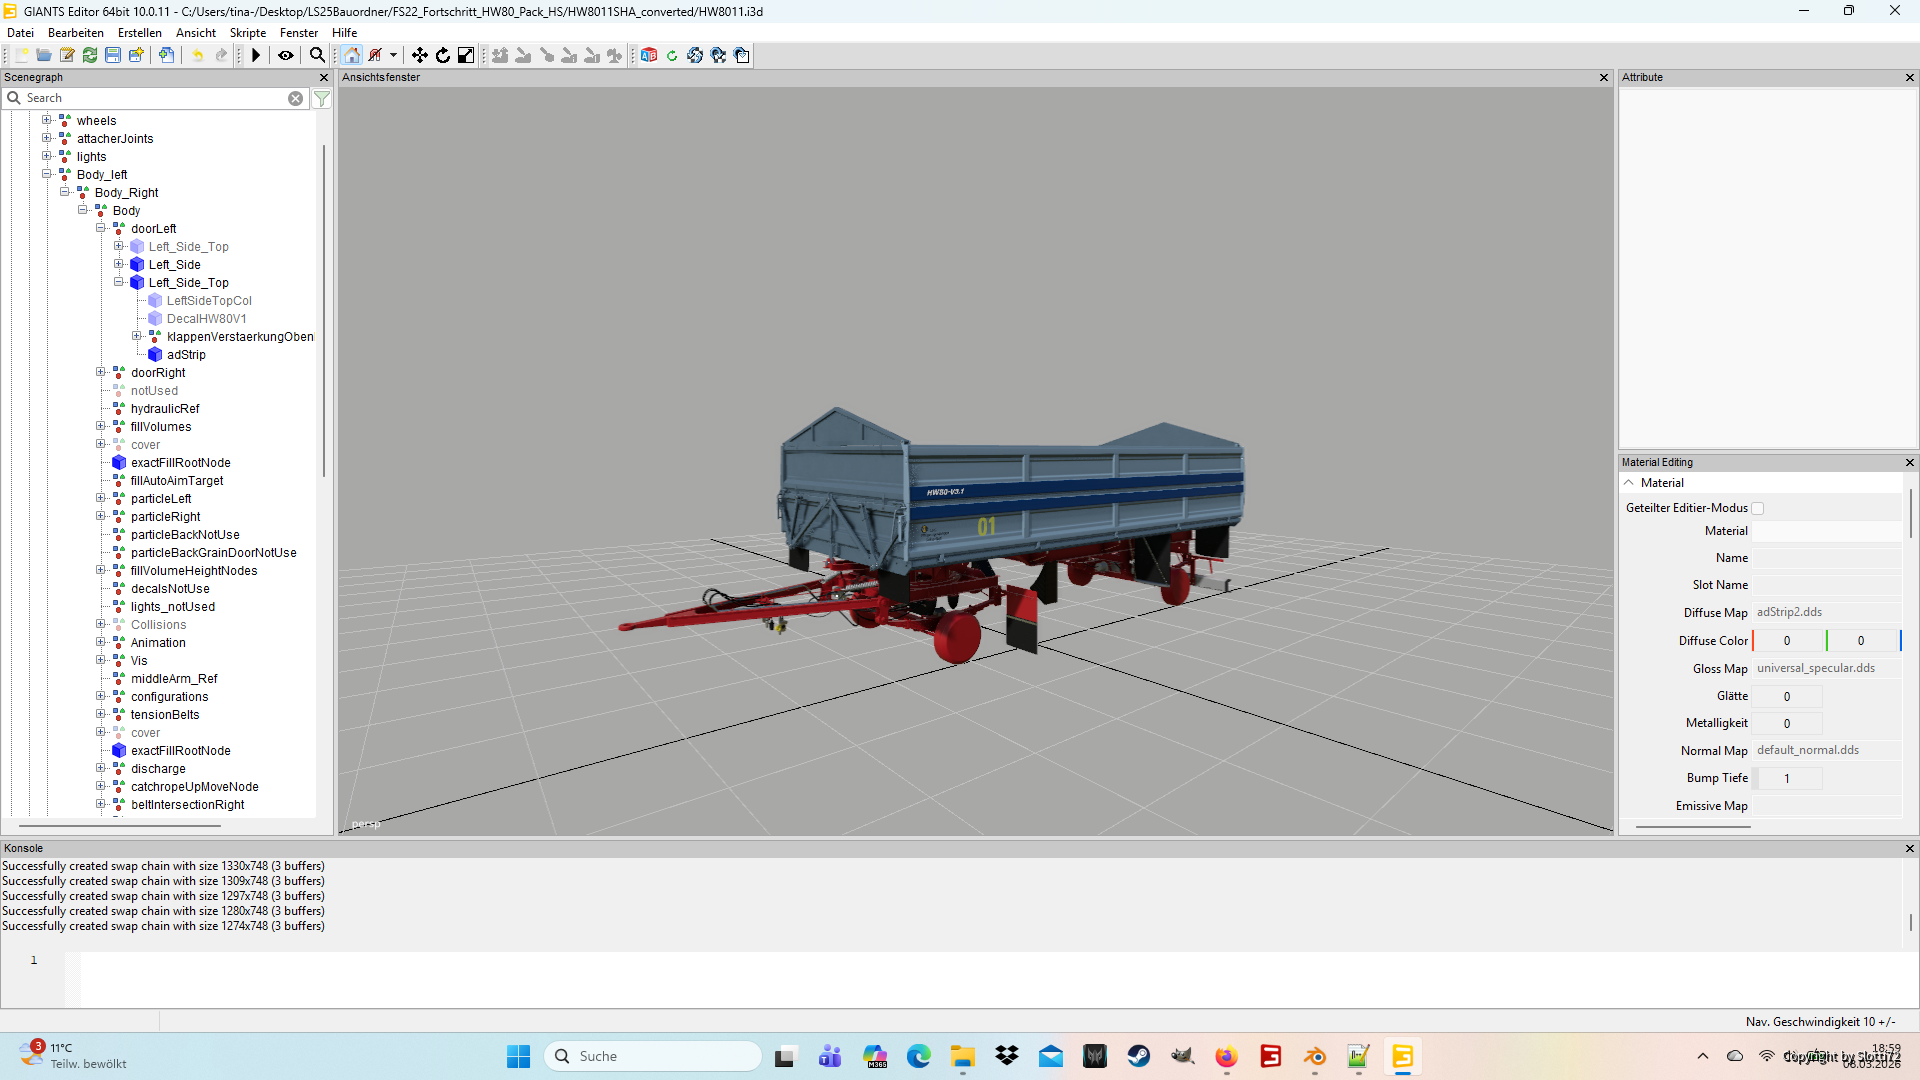Click the Open folder toolbar icon
Viewport: 1920px width, 1080px height.
pos(44,56)
